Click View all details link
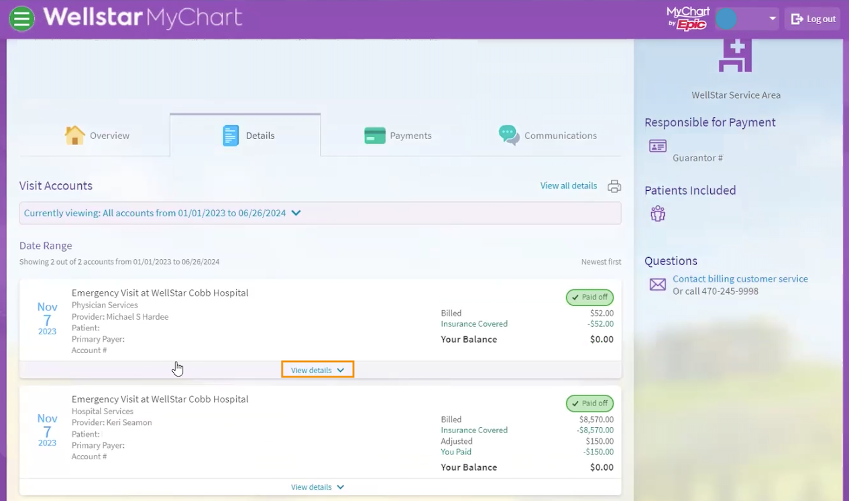This screenshot has height=502, width=850. [x=568, y=186]
